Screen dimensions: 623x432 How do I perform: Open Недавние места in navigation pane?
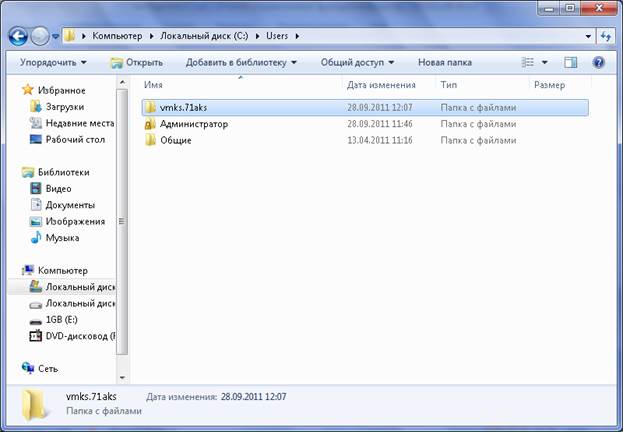[80, 123]
